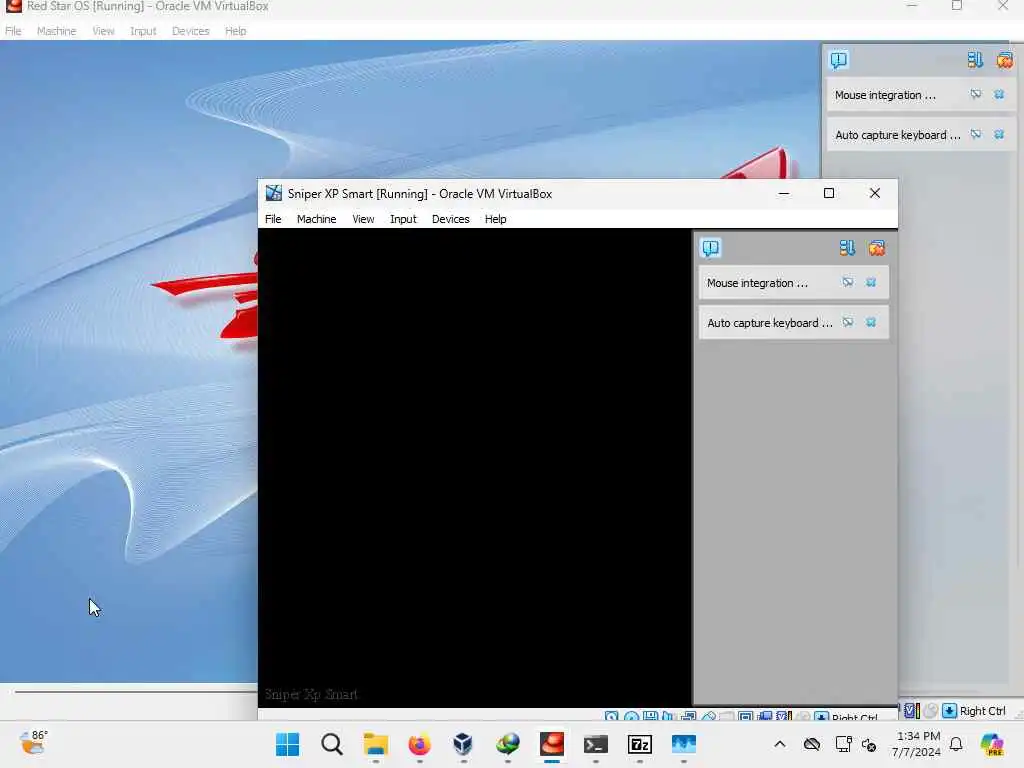This screenshot has height=768, width=1024.
Task: Launch Firefox from the taskbar
Action: coord(419,744)
